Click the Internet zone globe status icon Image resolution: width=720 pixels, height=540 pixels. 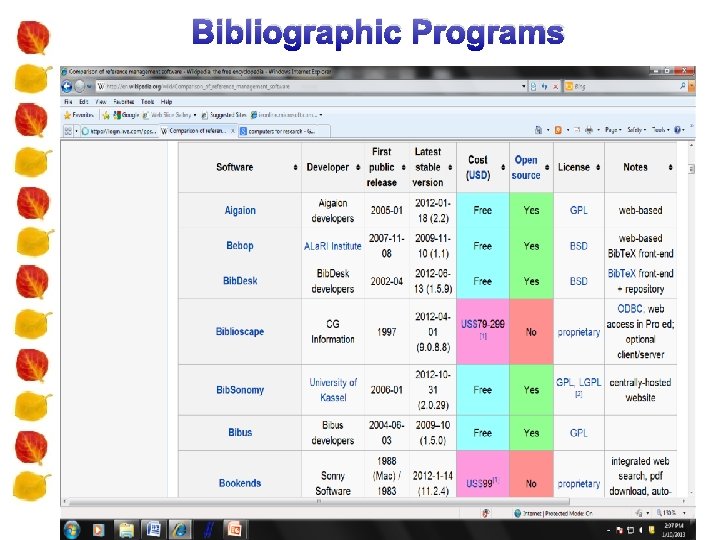(x=518, y=513)
